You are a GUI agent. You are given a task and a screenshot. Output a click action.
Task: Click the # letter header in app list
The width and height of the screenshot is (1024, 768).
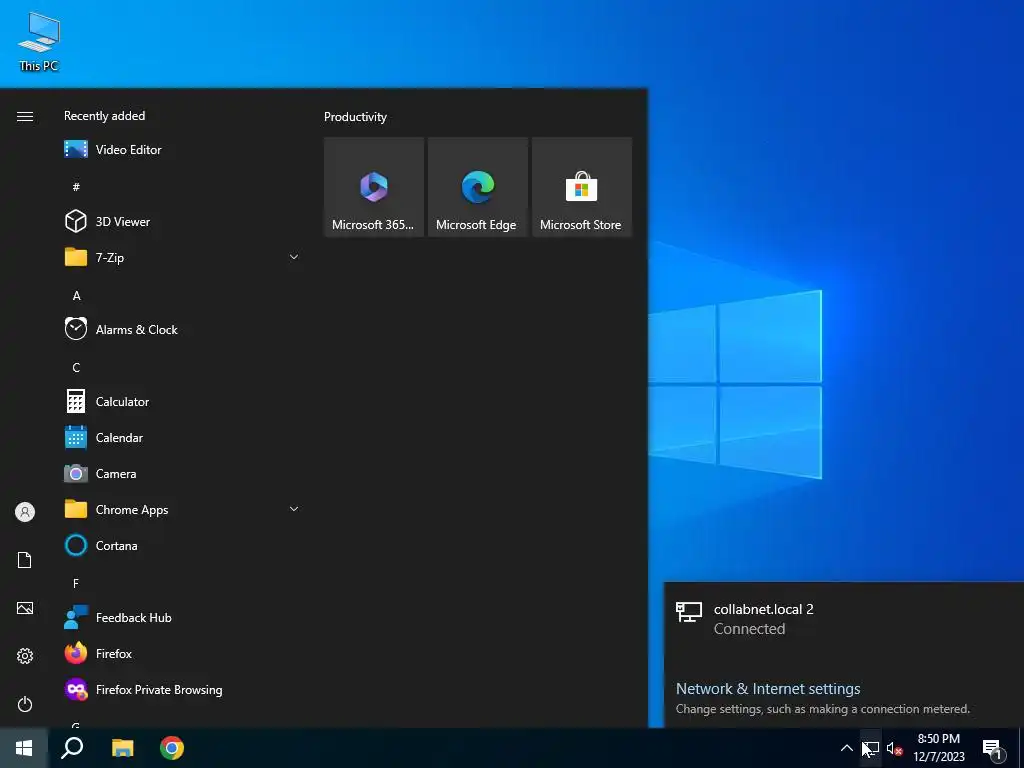click(76, 187)
